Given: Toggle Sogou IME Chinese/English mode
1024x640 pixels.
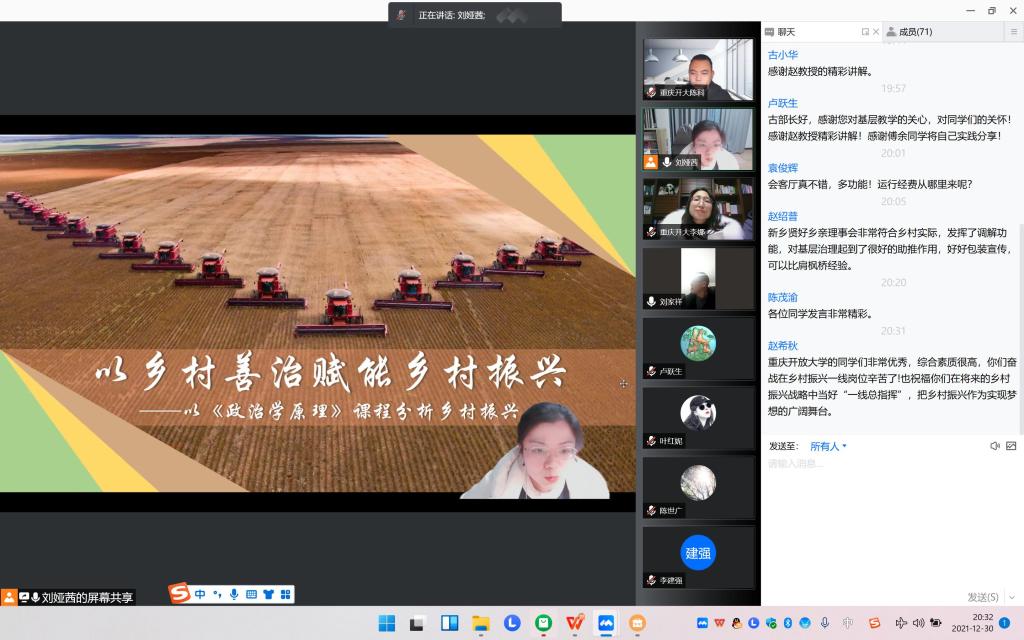Looking at the screenshot, I should pyautogui.click(x=200, y=595).
